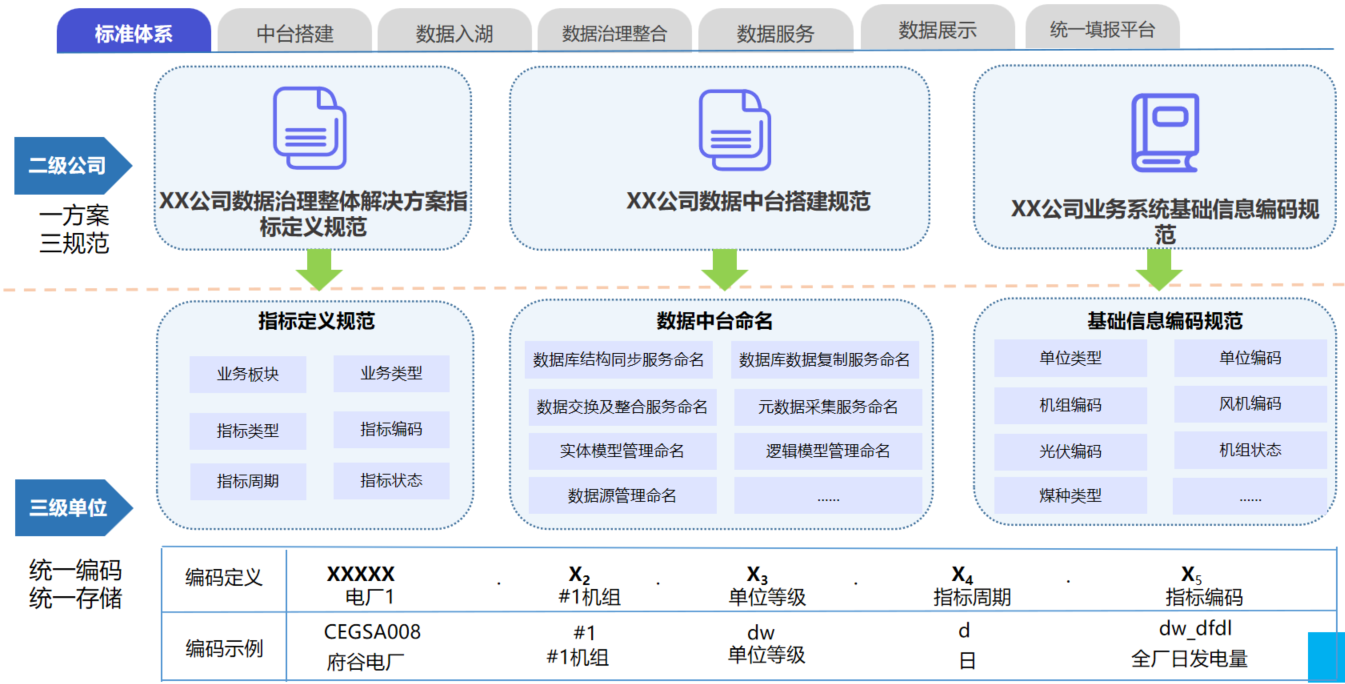
Task: Select 数据源管理命名 box
Action: coord(622,495)
